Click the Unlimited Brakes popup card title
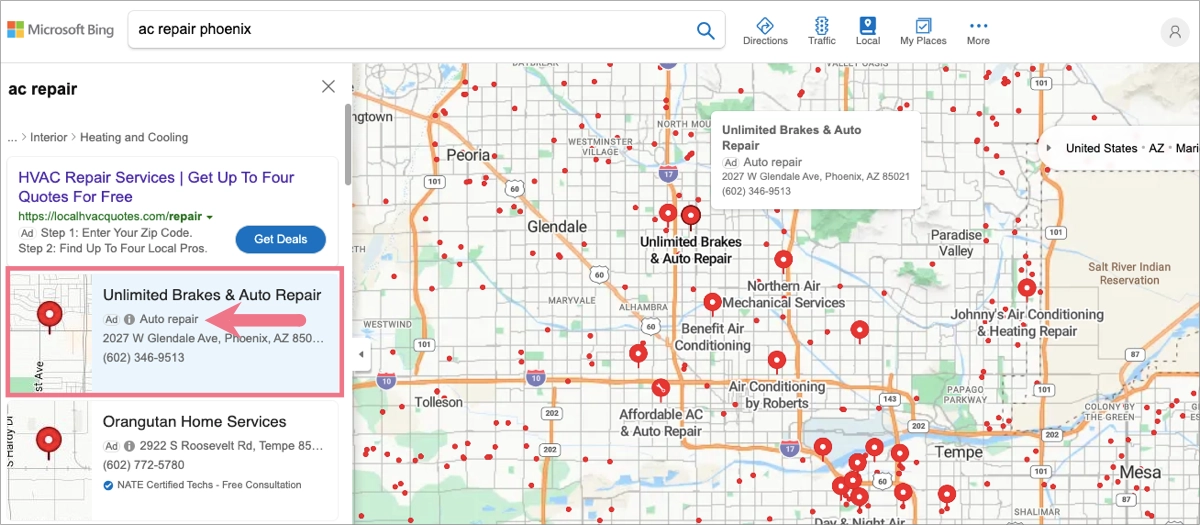This screenshot has width=1200, height=525. [791, 138]
